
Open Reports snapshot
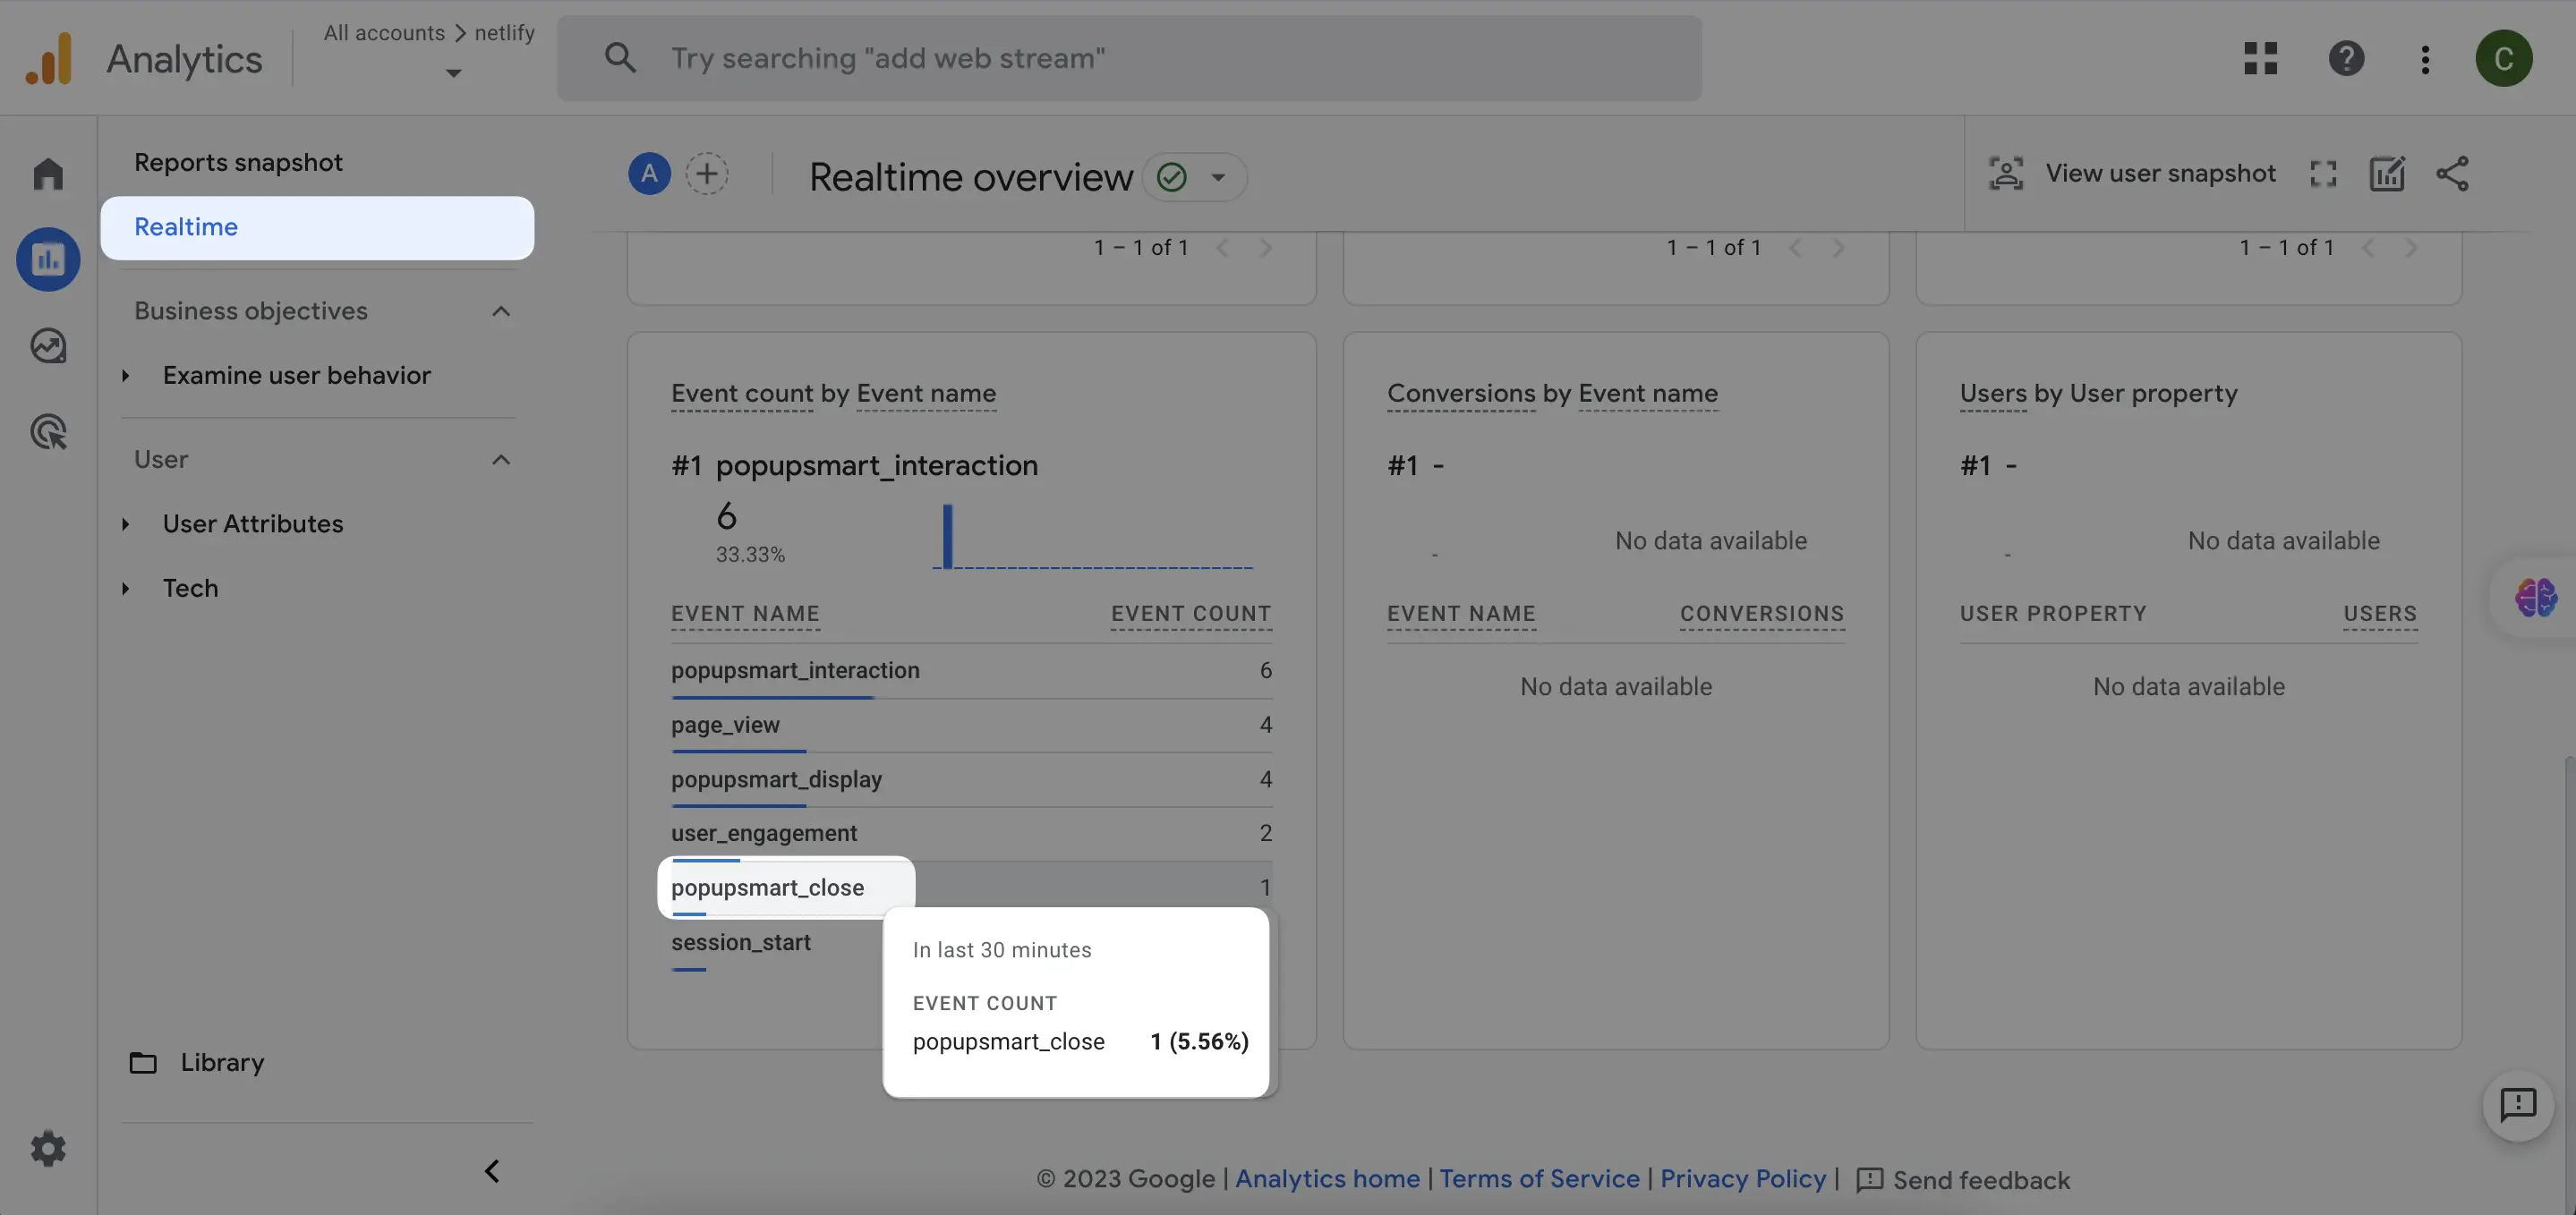[238, 162]
